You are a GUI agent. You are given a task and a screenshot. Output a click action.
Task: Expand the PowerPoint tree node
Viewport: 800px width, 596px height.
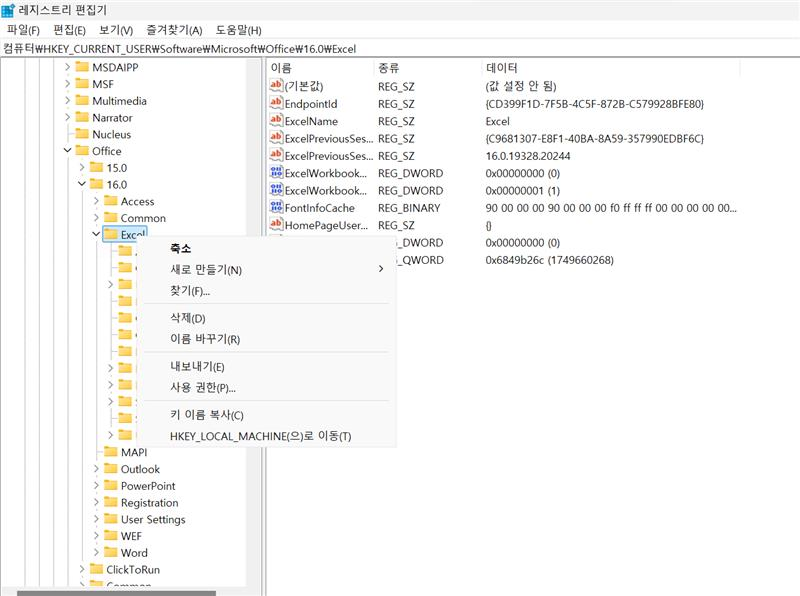click(96, 486)
